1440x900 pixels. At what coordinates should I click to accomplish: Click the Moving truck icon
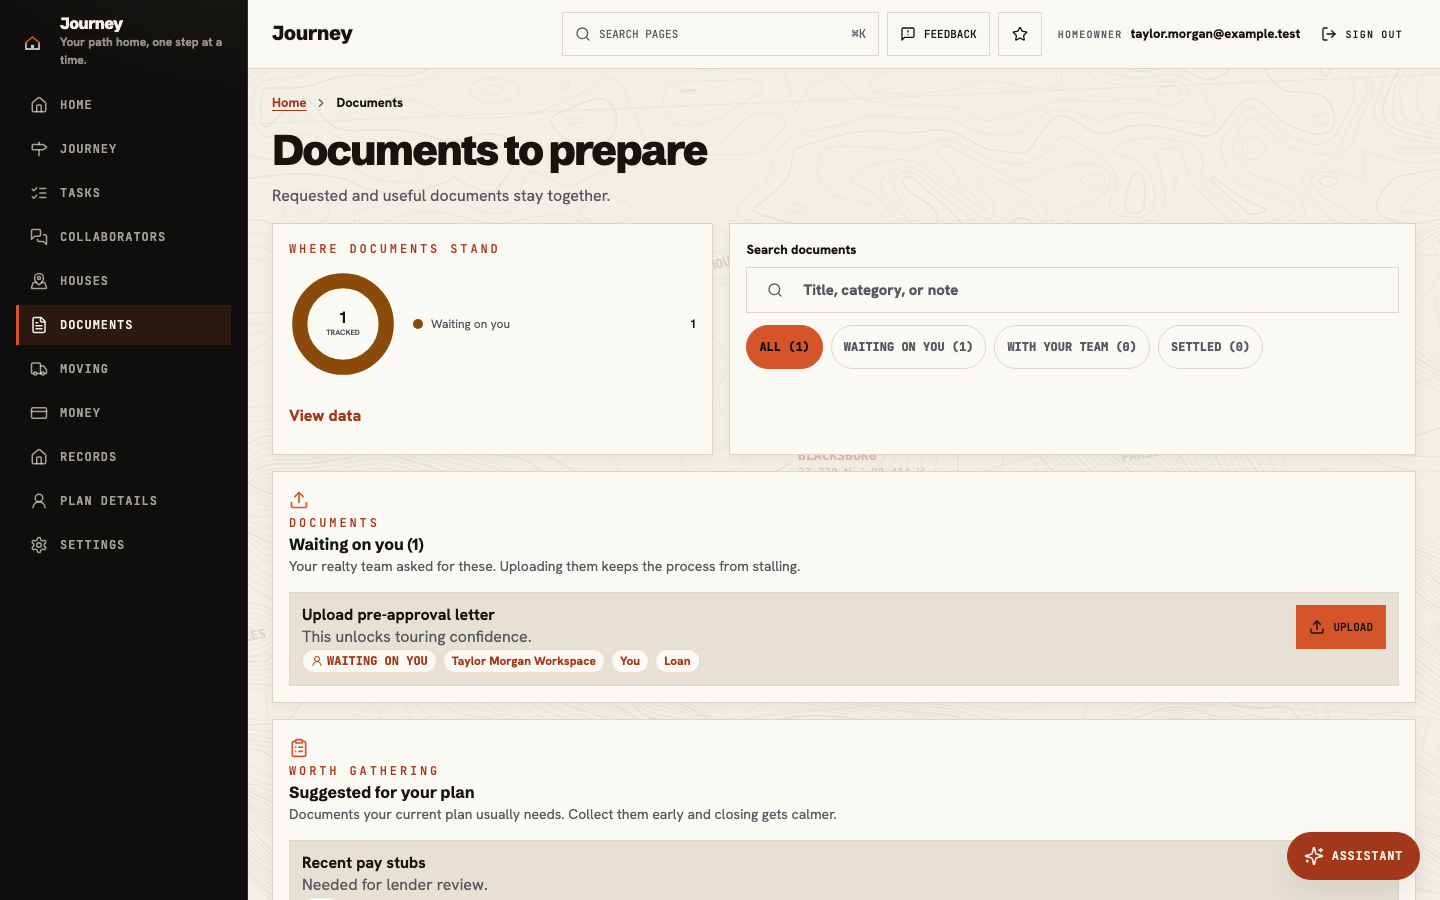coord(39,369)
